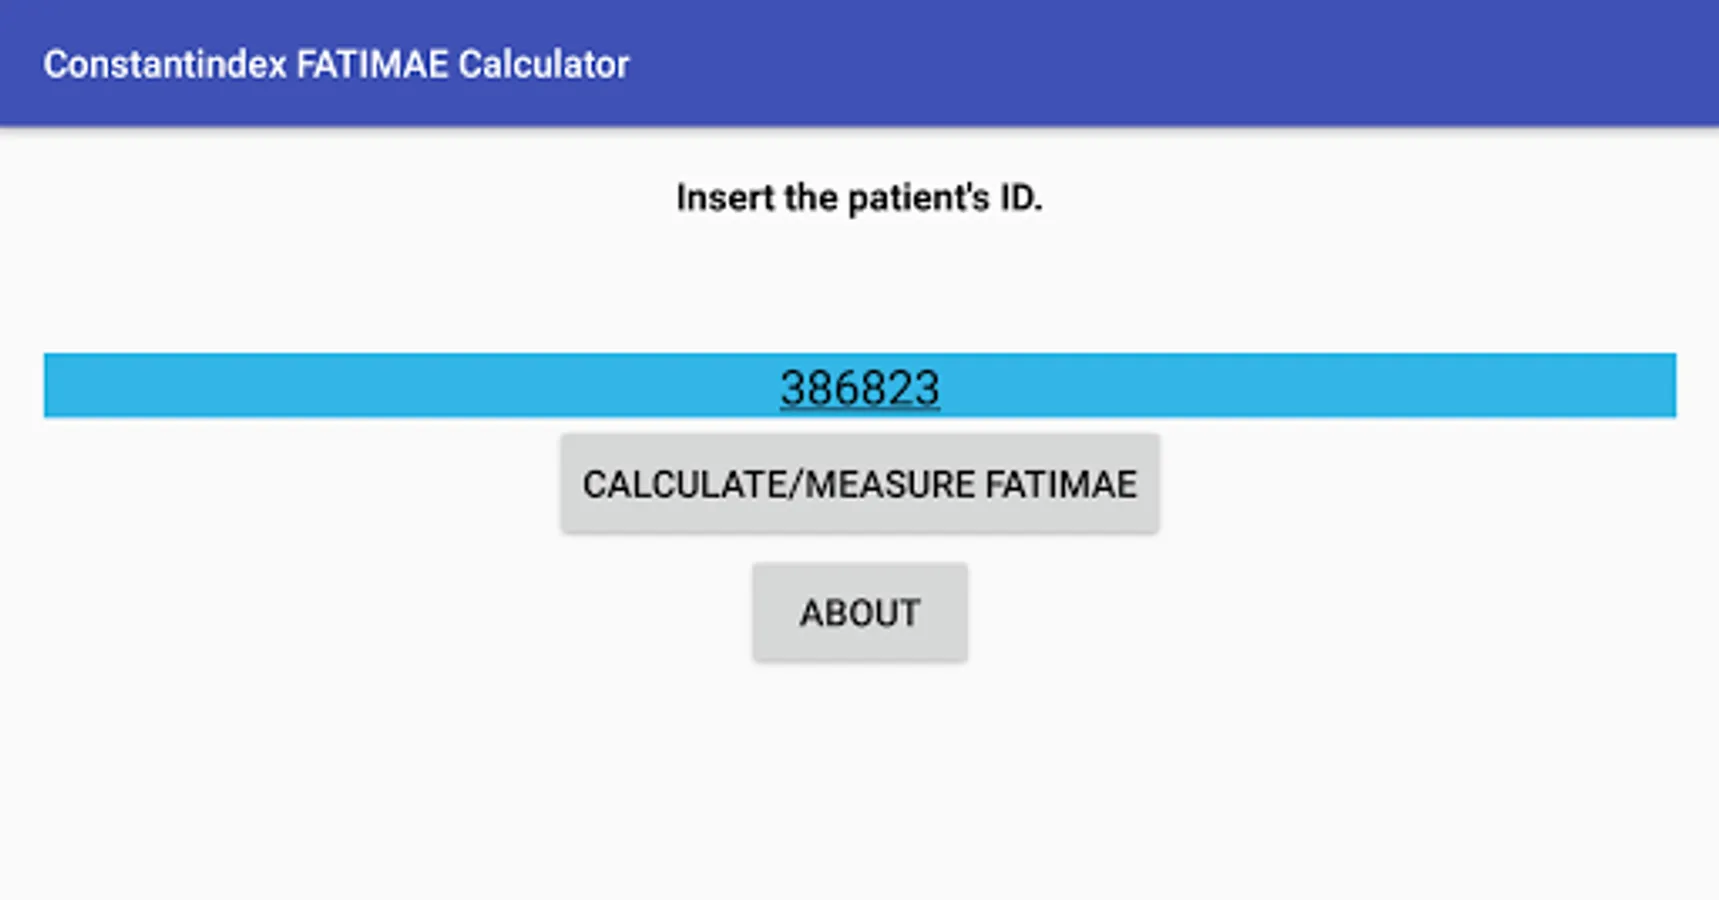Click the Constantindex FATIMAE Calculator title
This screenshot has width=1719, height=900.
click(336, 64)
